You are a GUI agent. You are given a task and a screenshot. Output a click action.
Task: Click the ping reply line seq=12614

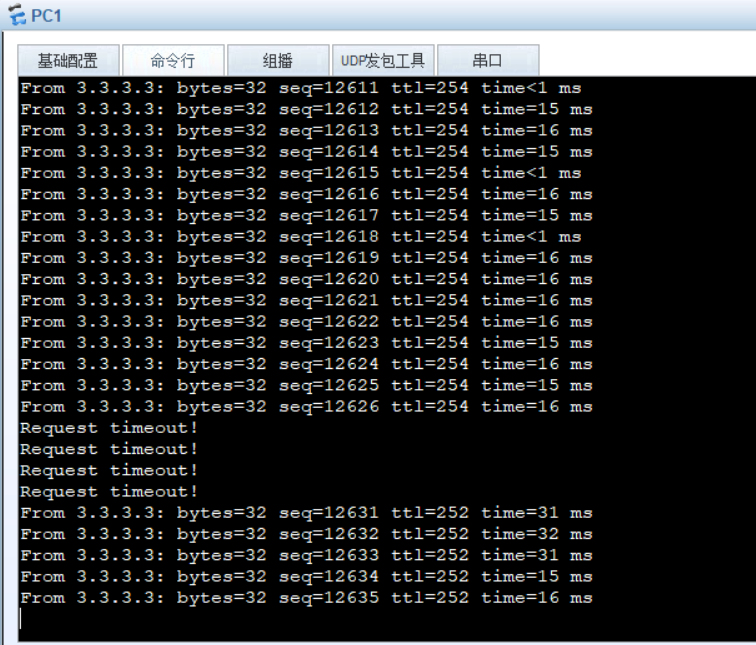[306, 152]
